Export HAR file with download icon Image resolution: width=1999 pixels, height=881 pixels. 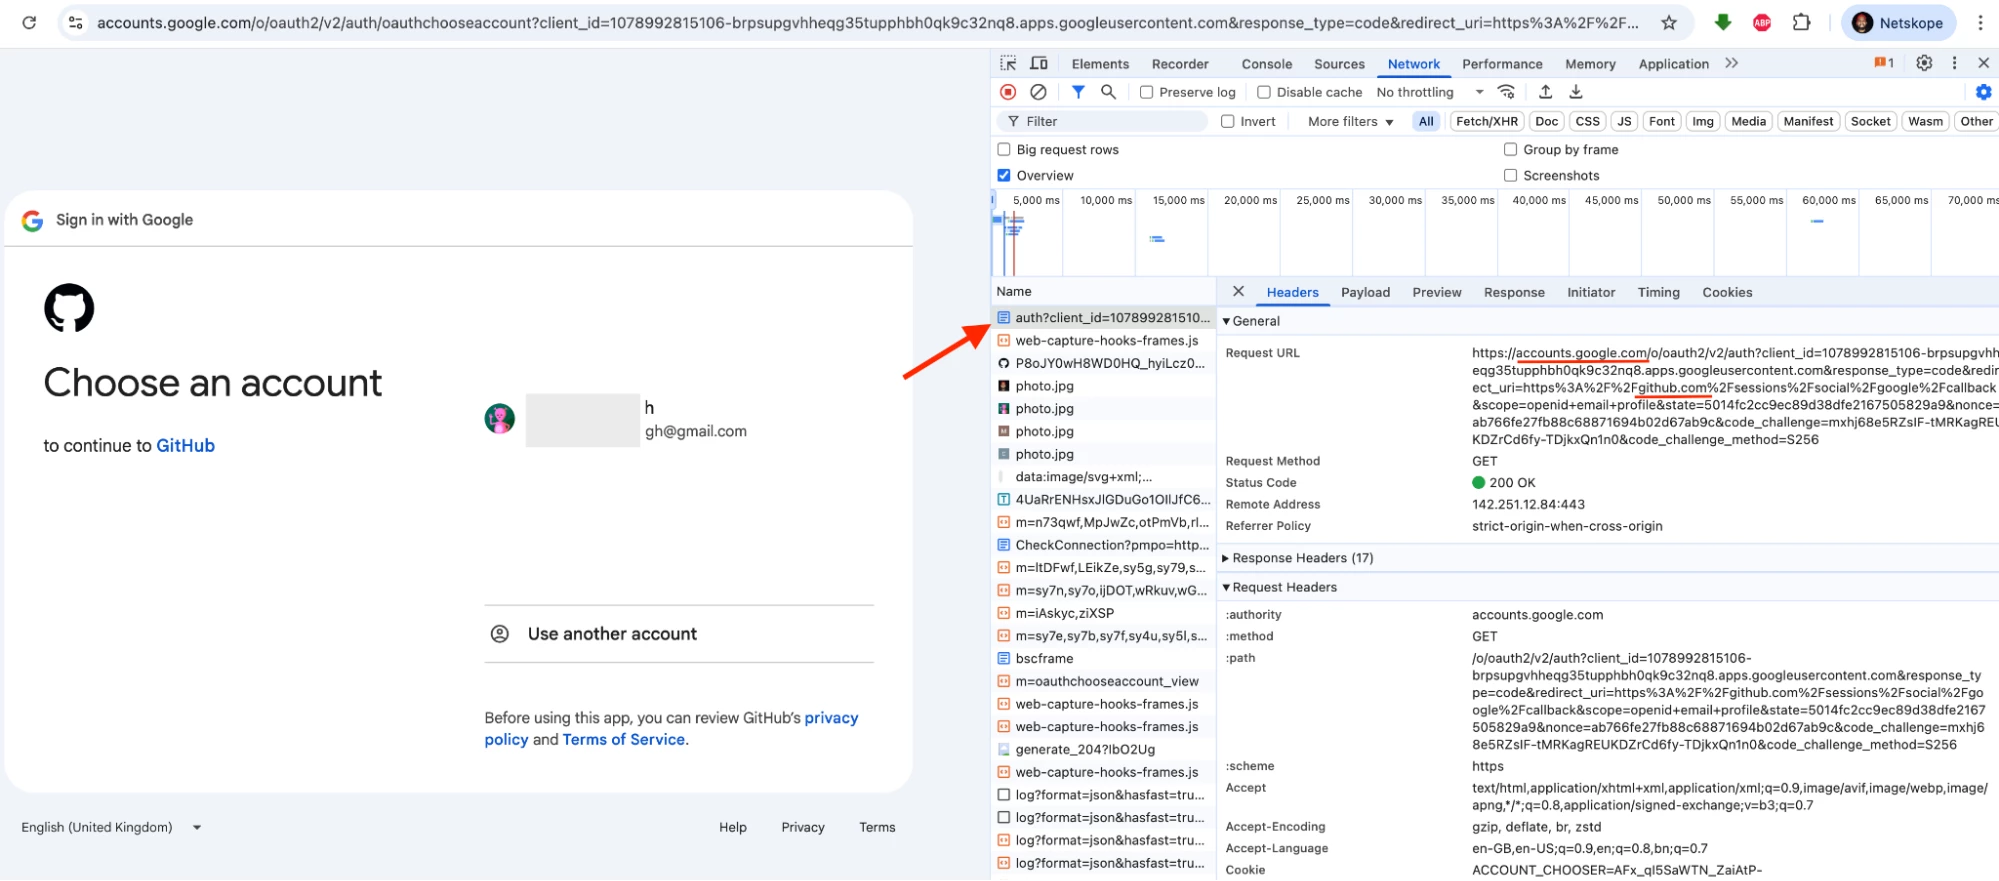pos(1576,92)
